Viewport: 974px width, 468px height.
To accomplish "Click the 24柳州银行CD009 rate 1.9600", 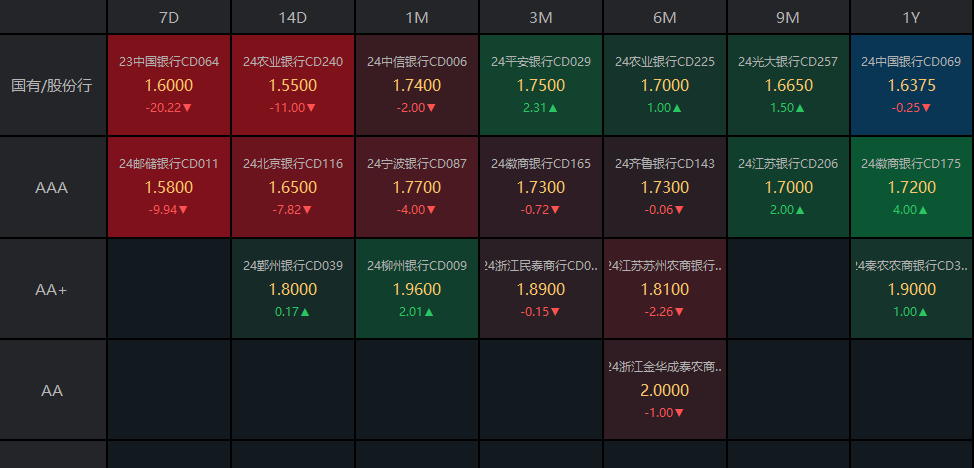I will pos(417,289).
